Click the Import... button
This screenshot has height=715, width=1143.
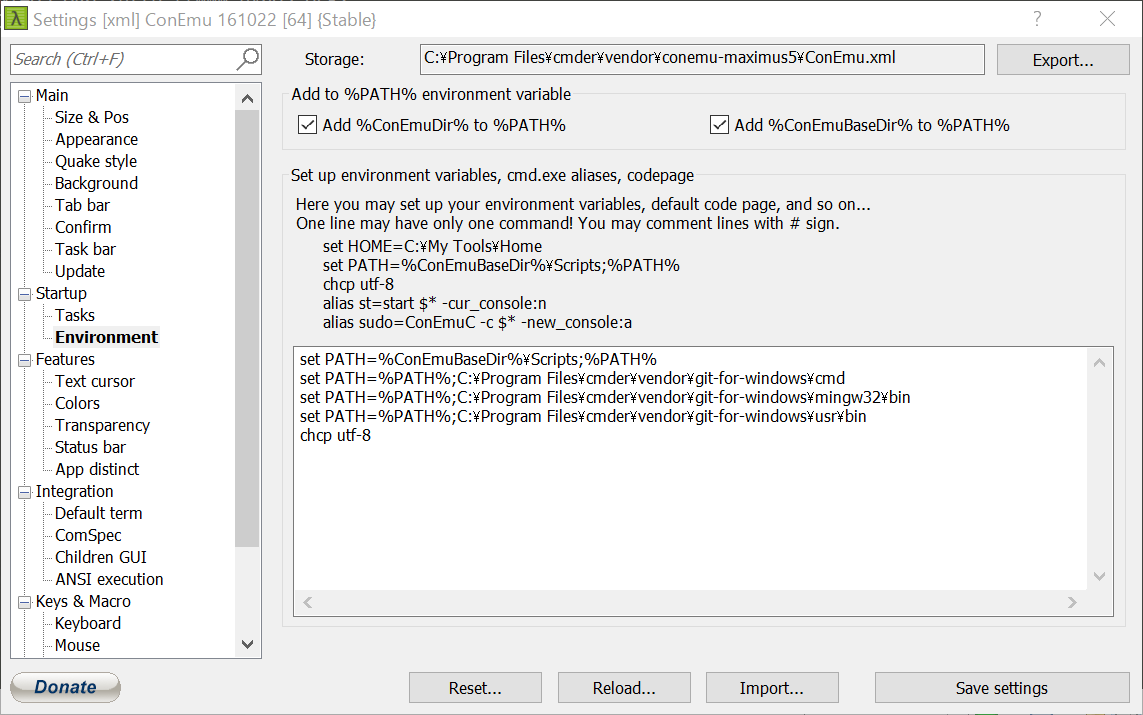click(x=772, y=688)
